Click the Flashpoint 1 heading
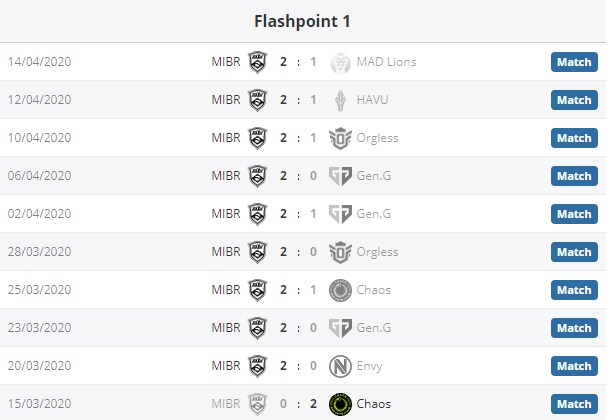This screenshot has height=420, width=612. pyautogui.click(x=302, y=21)
